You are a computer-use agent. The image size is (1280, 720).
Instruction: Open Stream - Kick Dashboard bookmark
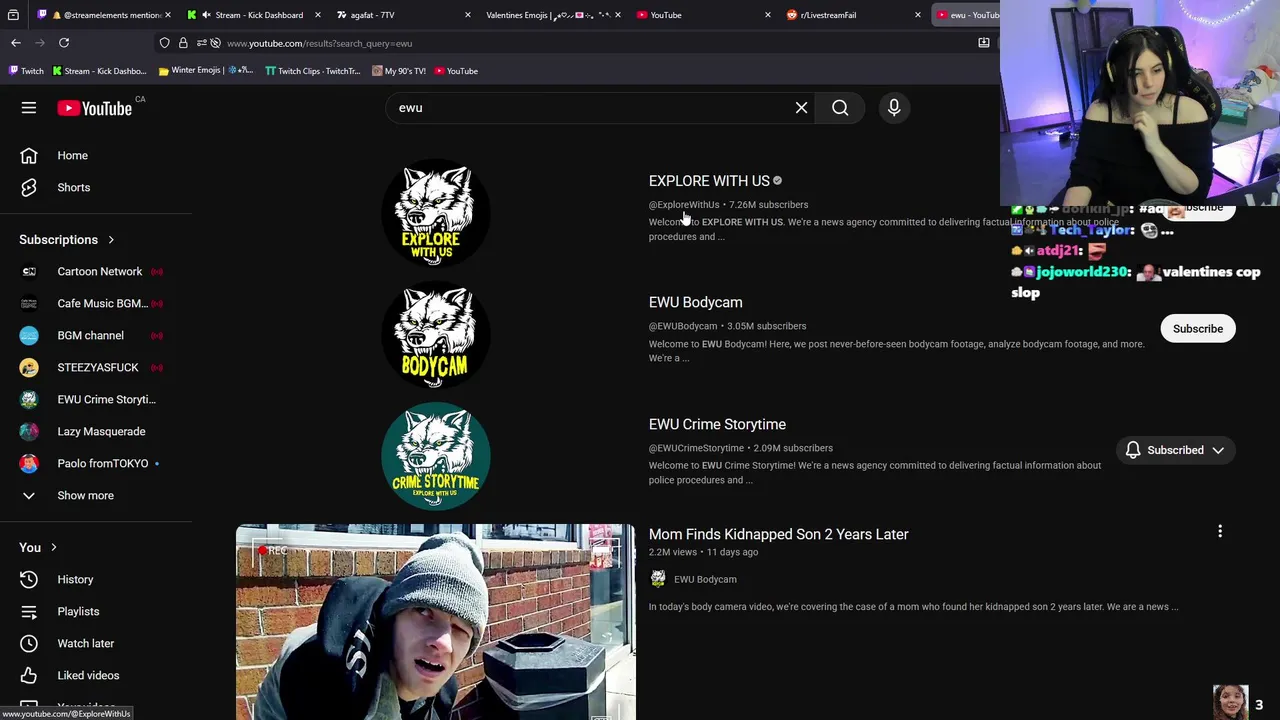pos(99,71)
